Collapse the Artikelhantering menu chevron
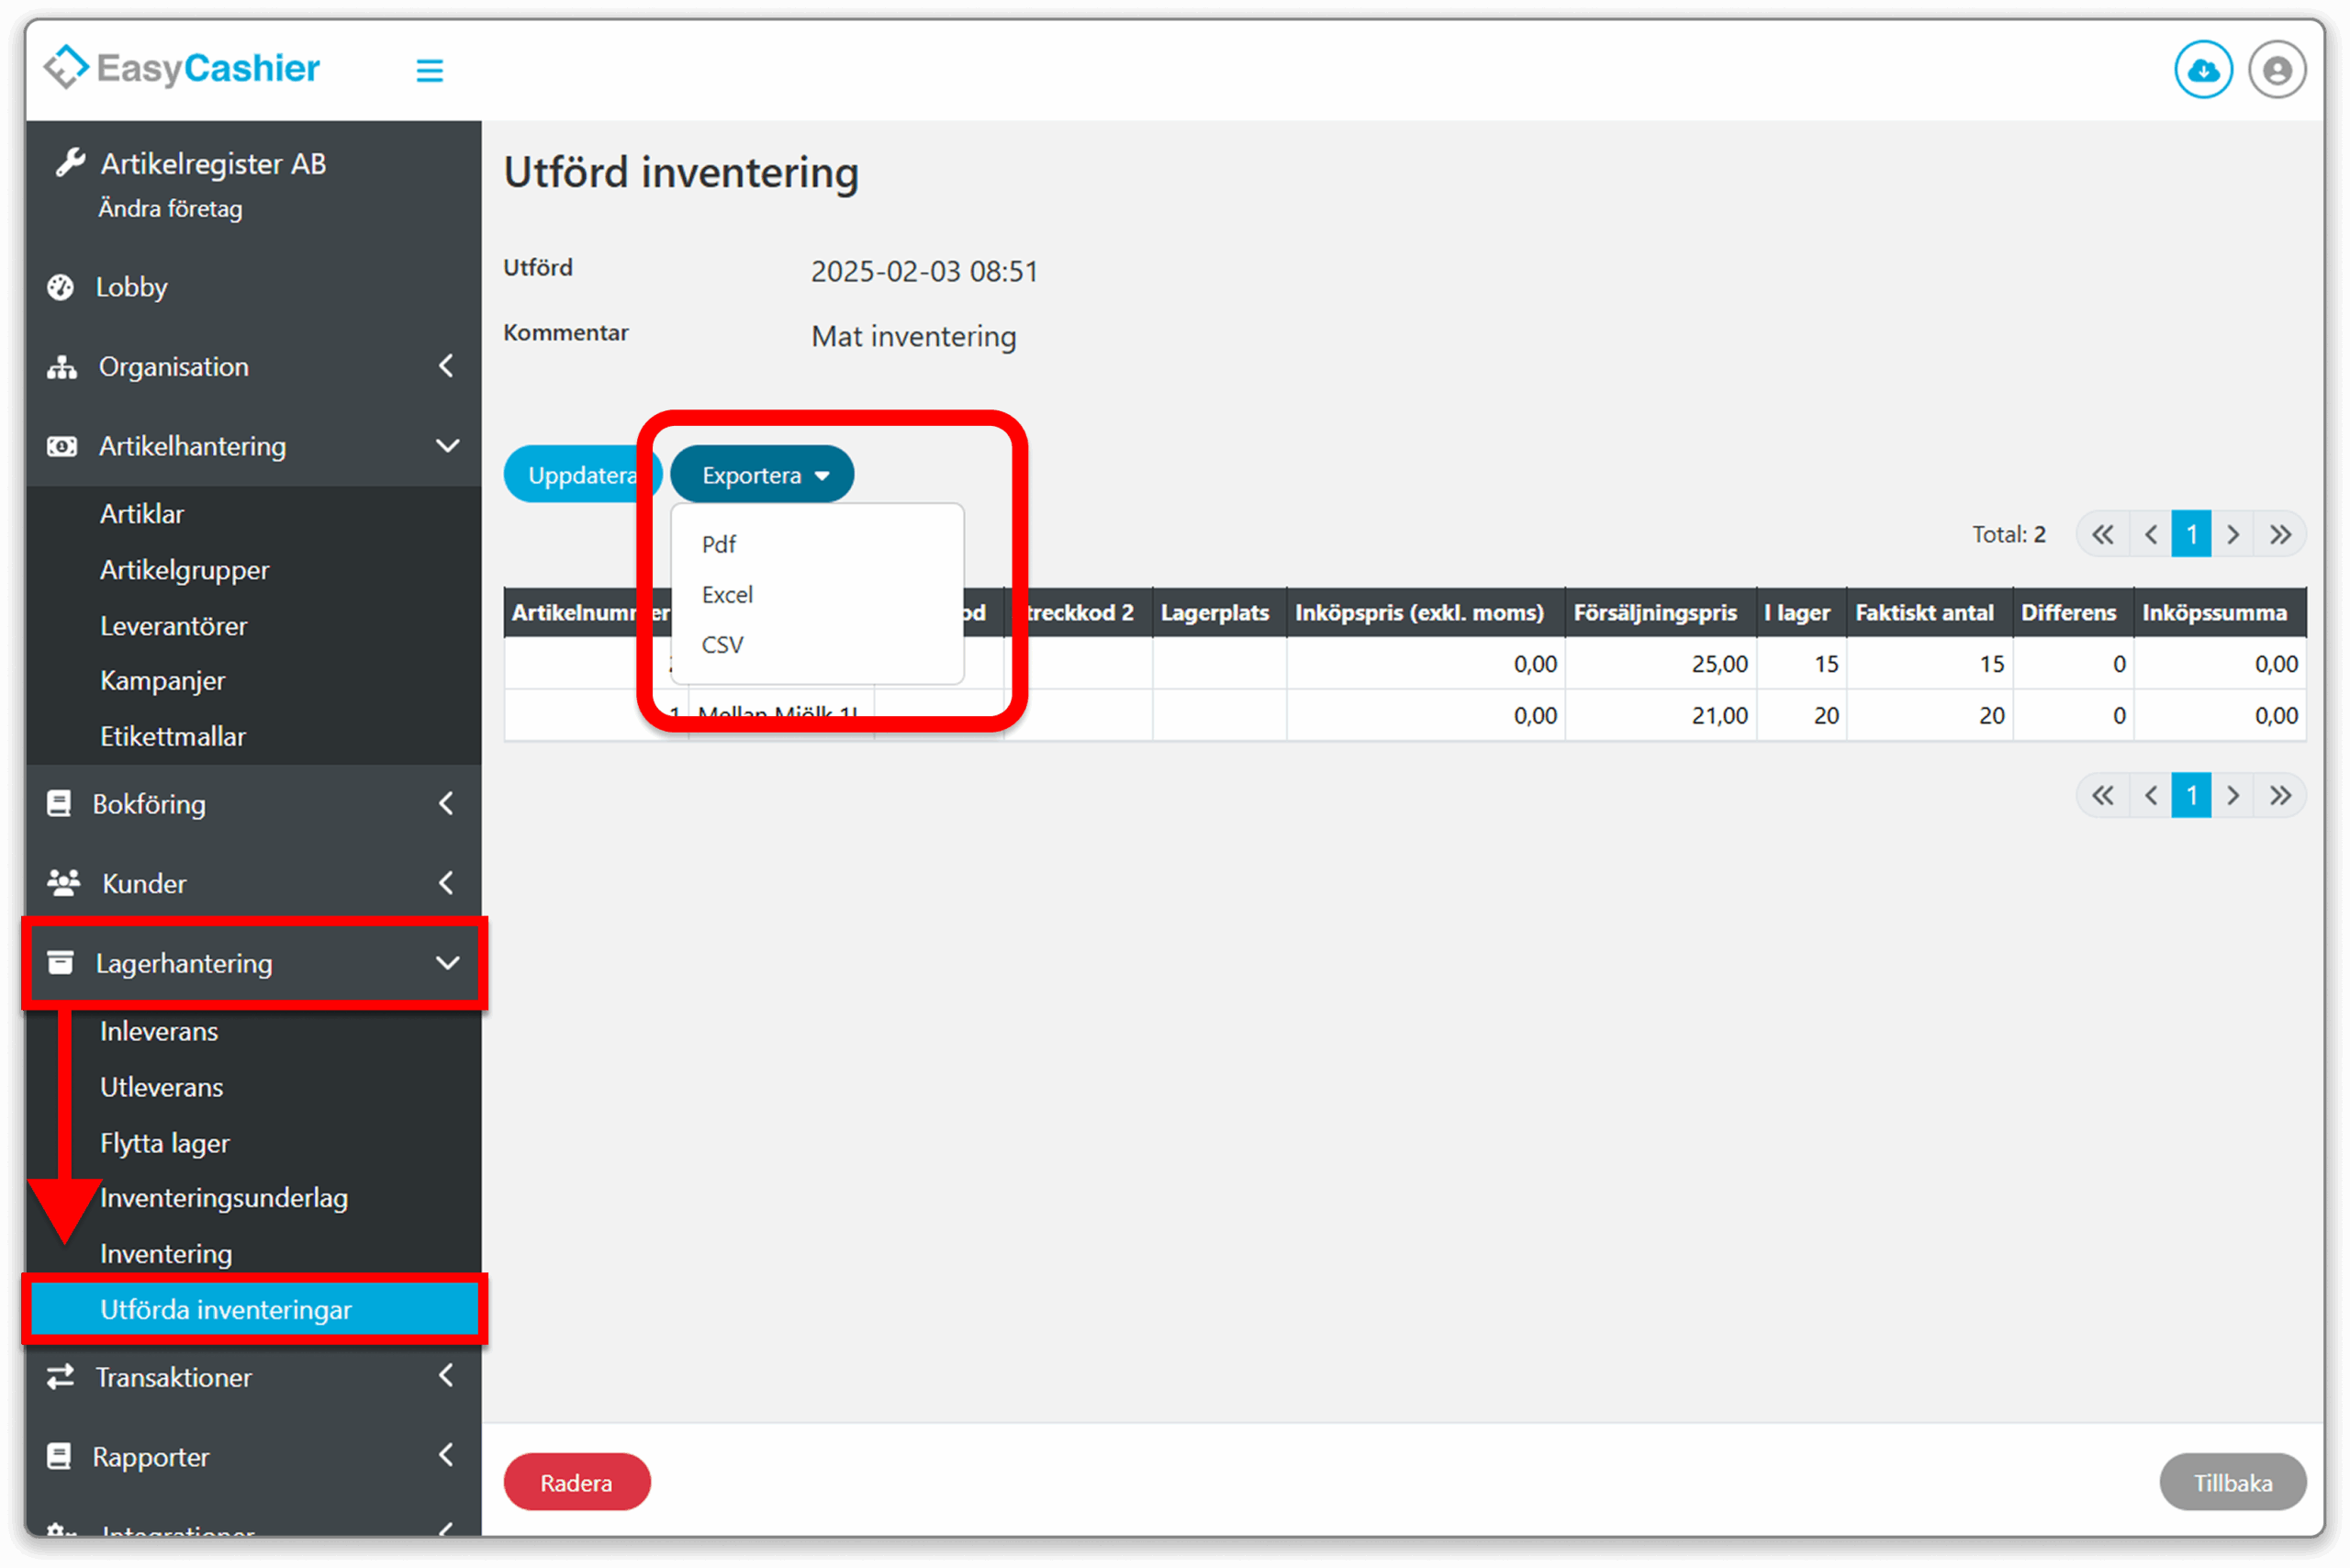The height and width of the screenshot is (1568, 2350). click(x=448, y=445)
